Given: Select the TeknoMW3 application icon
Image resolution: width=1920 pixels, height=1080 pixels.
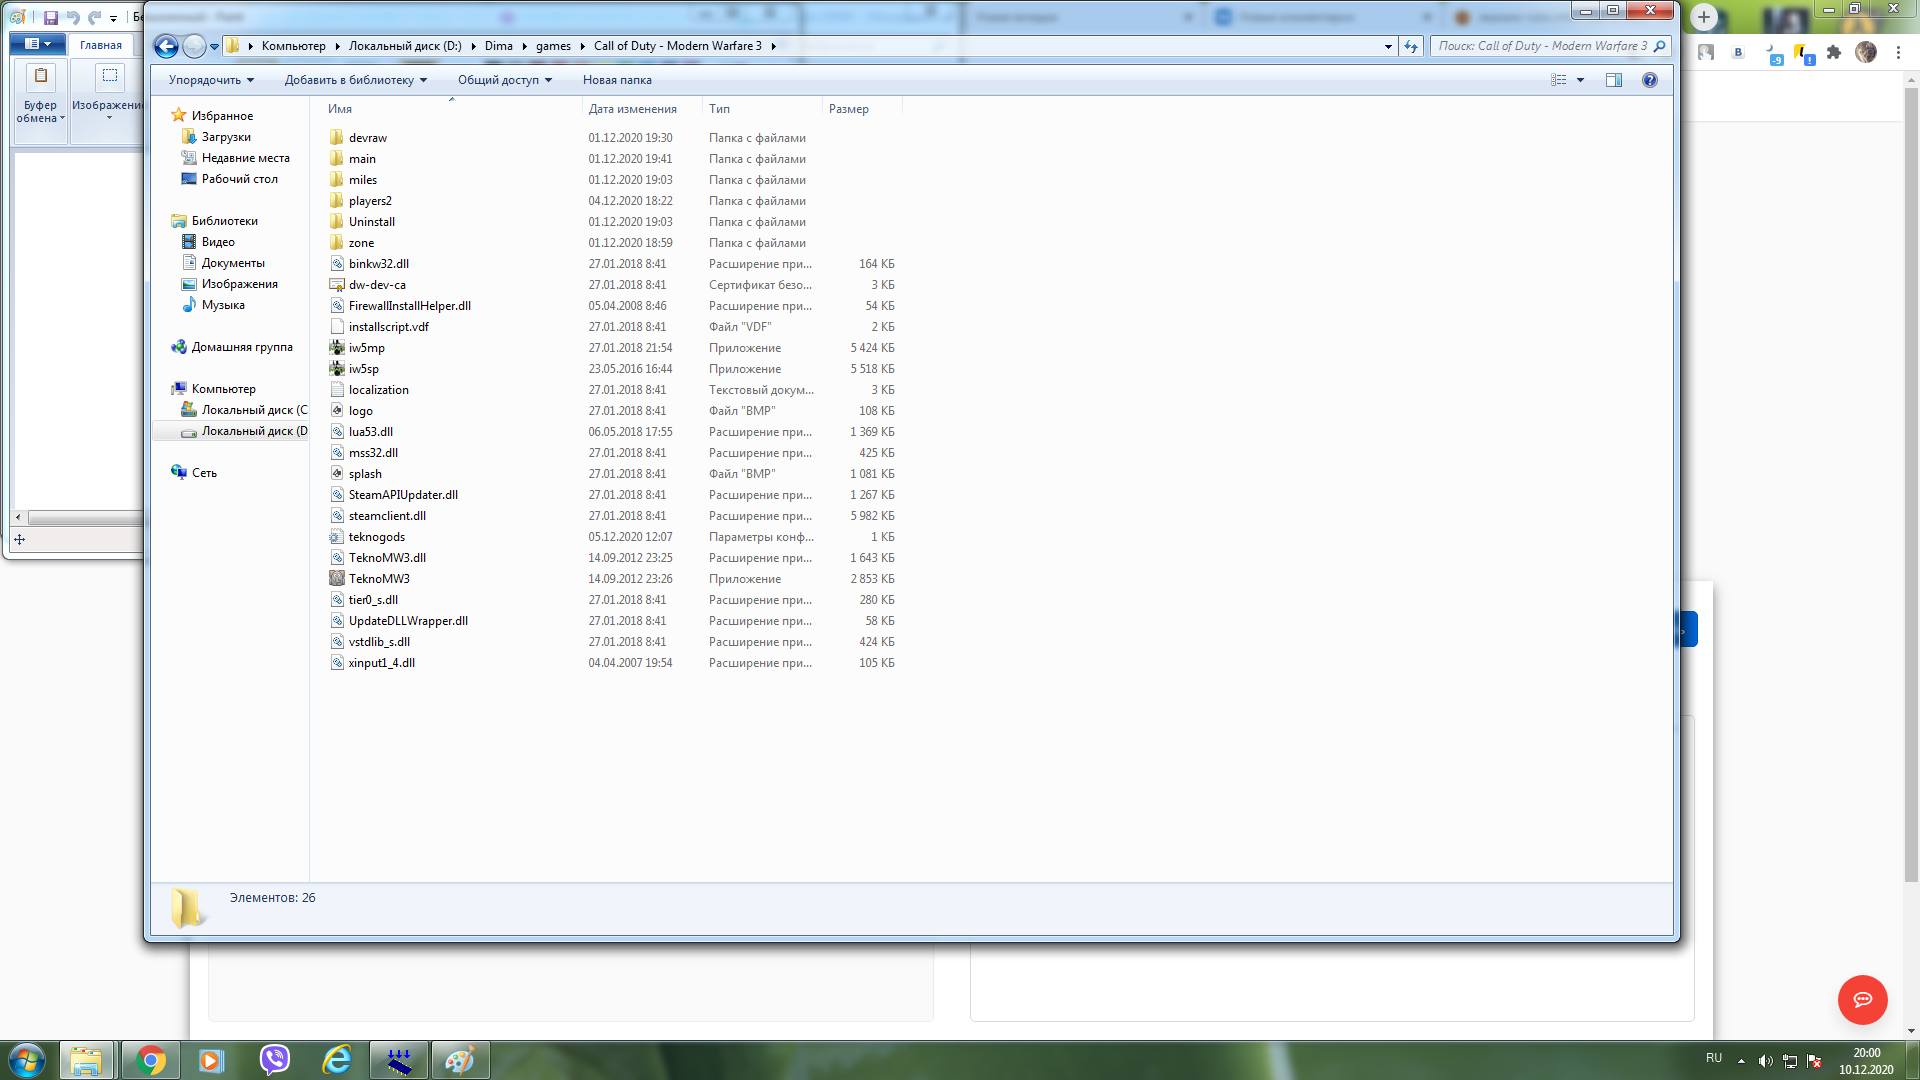Looking at the screenshot, I should pos(337,579).
